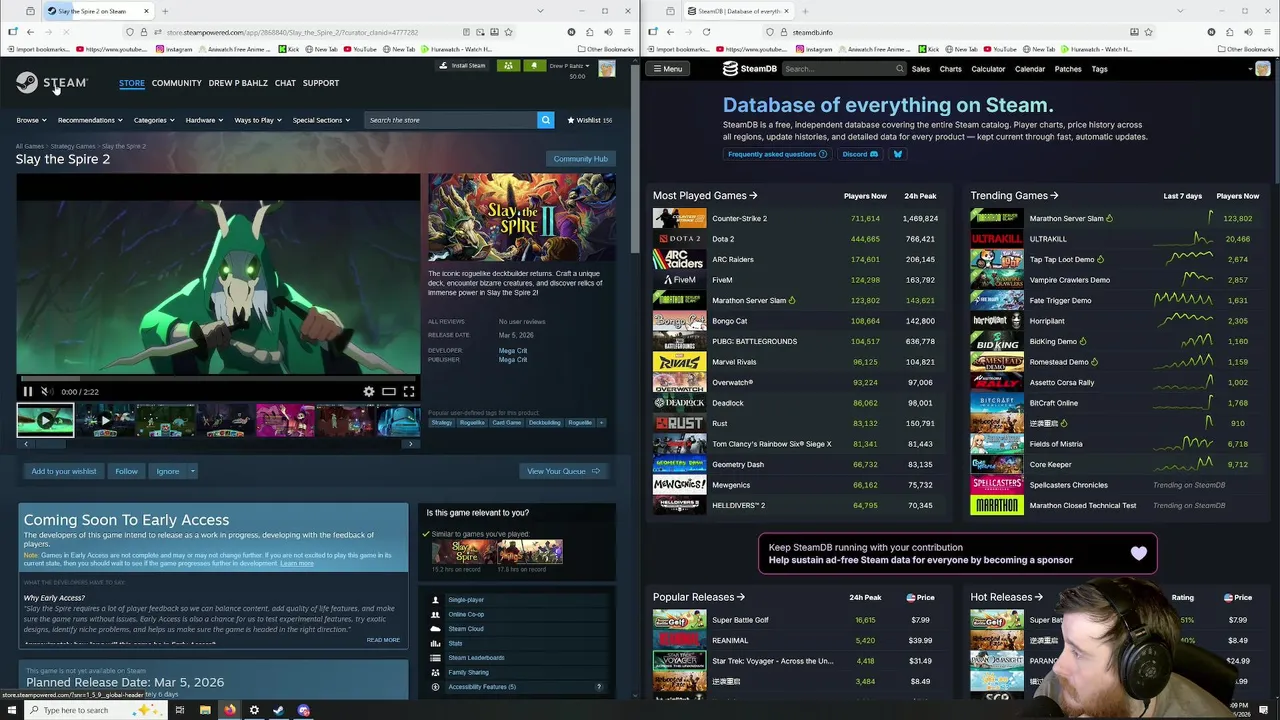Click Community Hub button

580,159
